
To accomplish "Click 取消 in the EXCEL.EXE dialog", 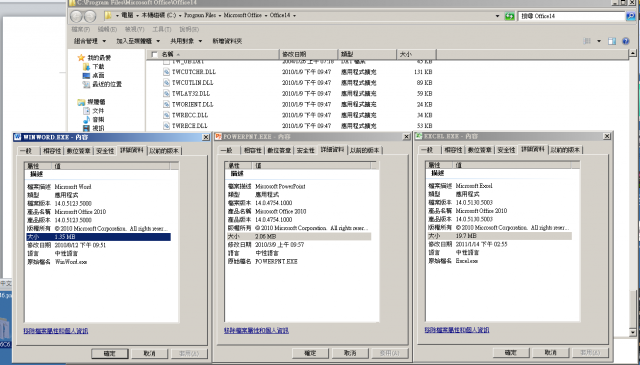I will pos(550,352).
